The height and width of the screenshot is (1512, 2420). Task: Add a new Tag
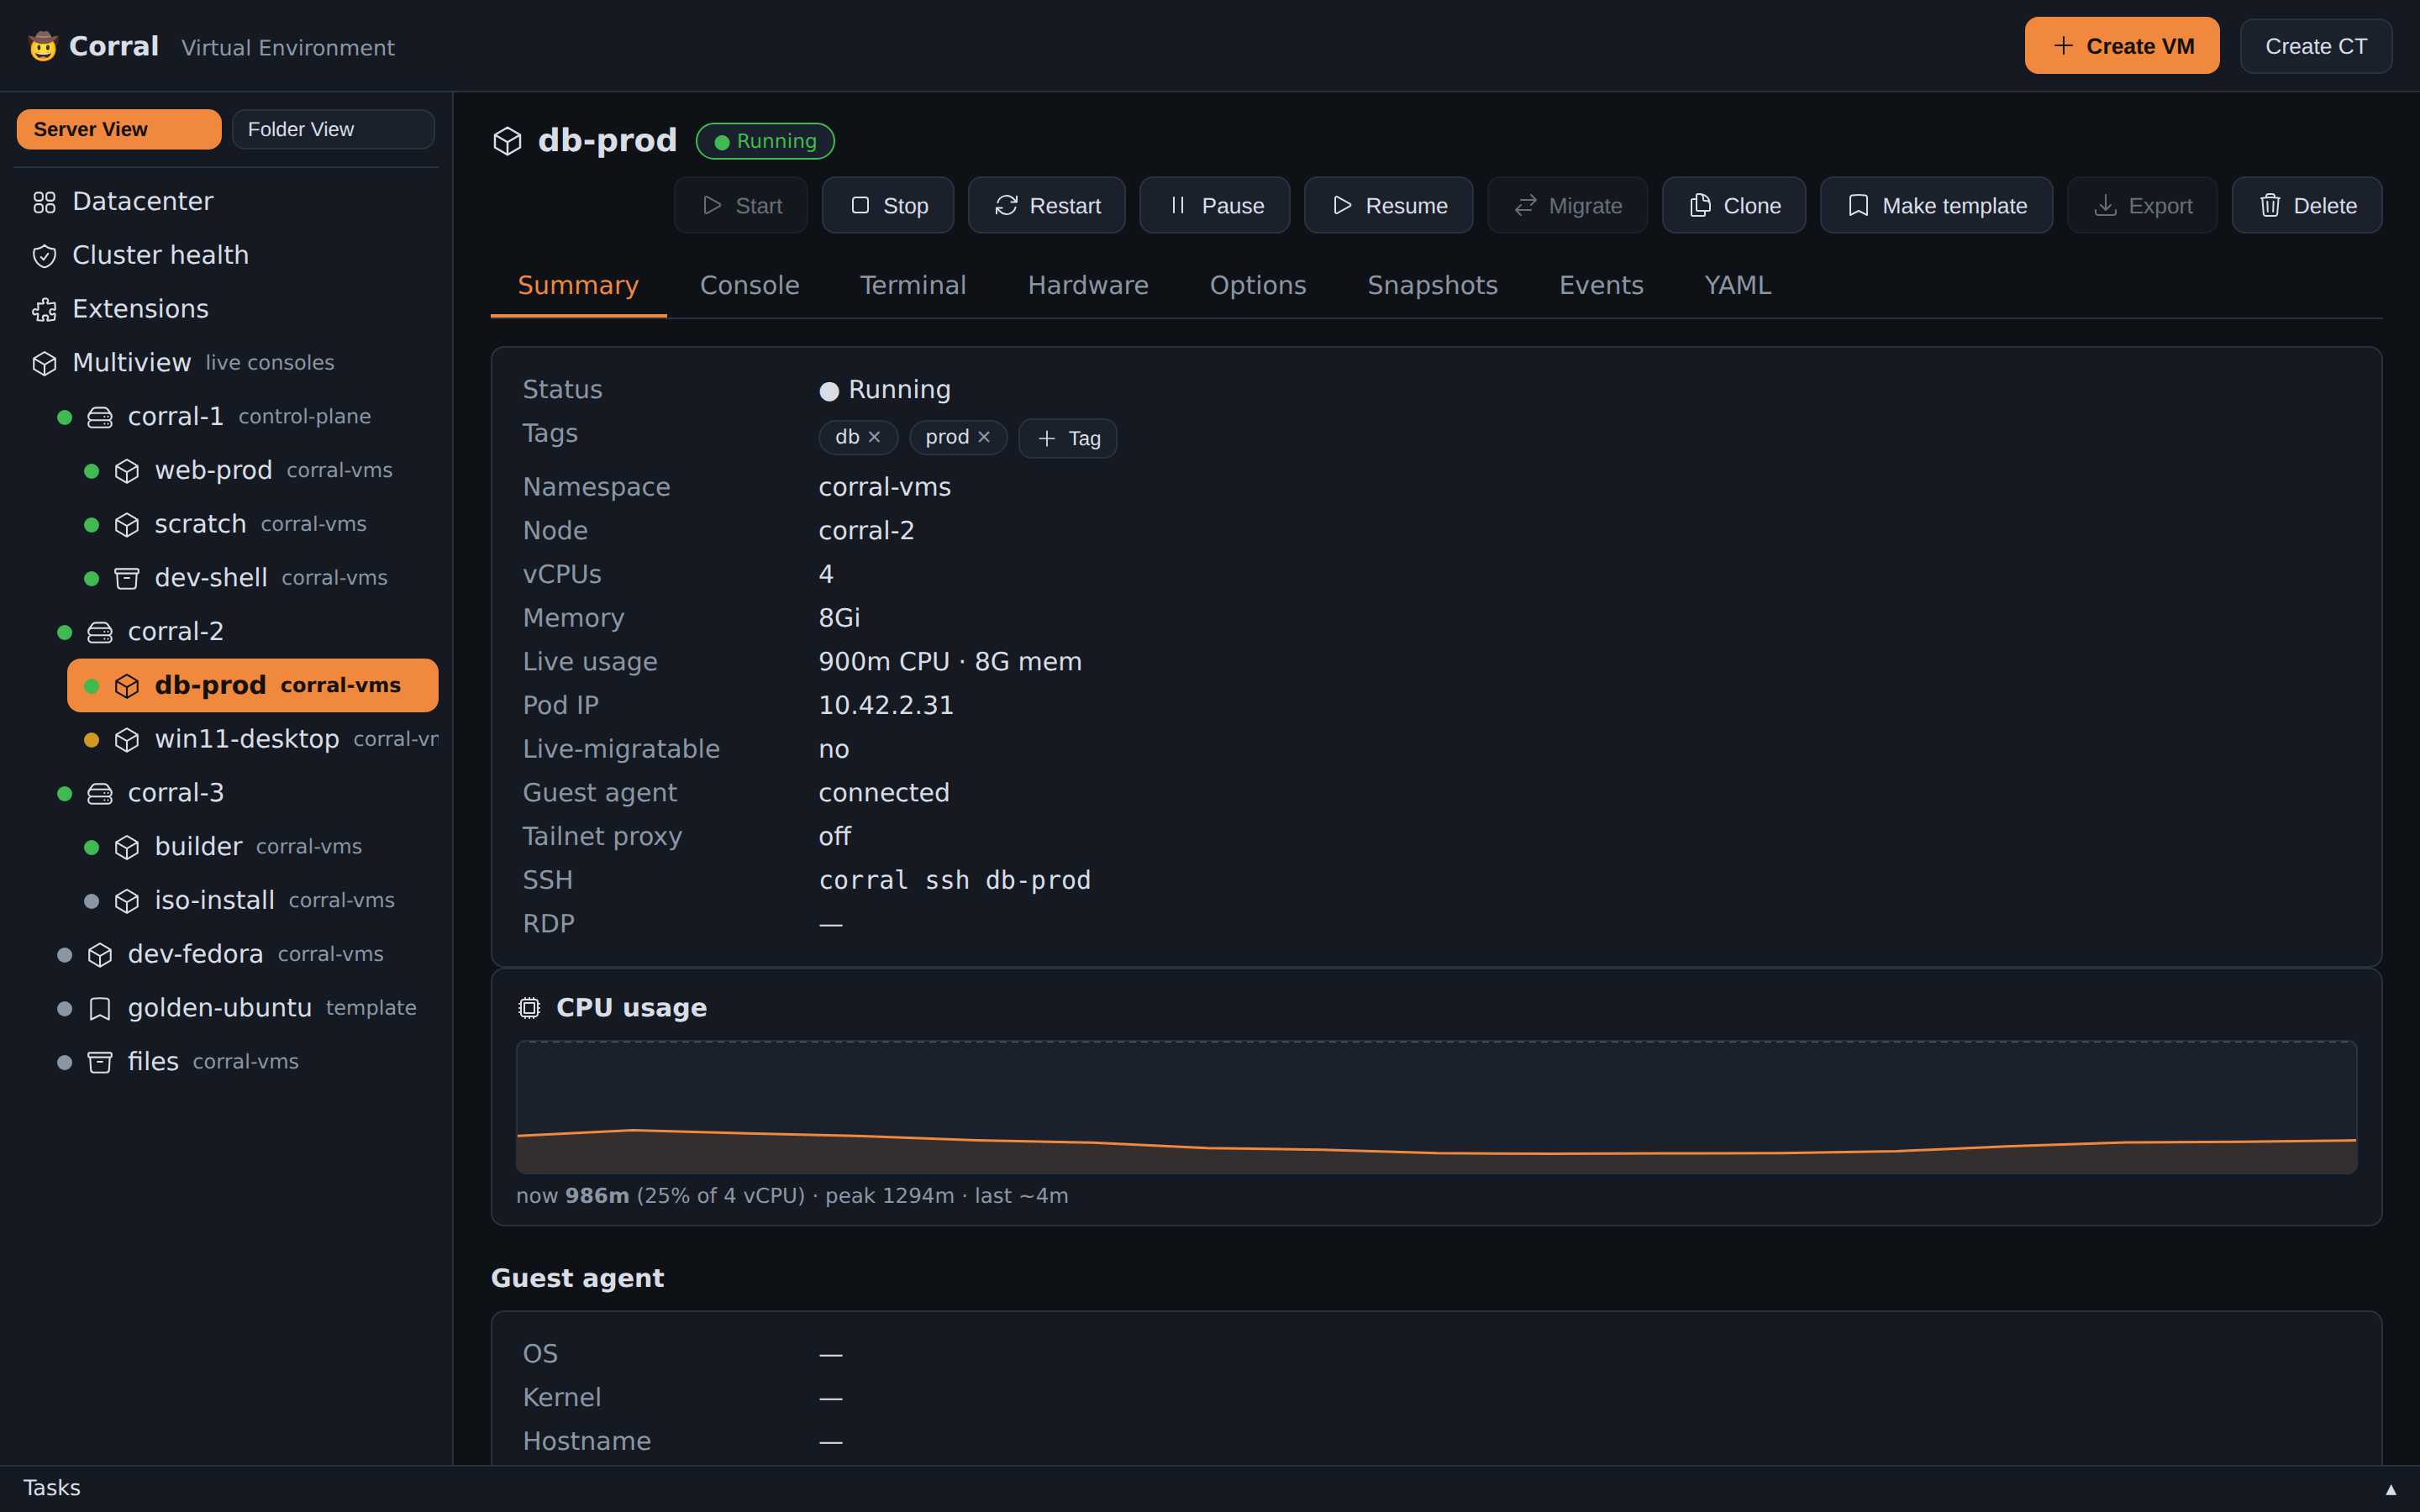pyautogui.click(x=1067, y=438)
